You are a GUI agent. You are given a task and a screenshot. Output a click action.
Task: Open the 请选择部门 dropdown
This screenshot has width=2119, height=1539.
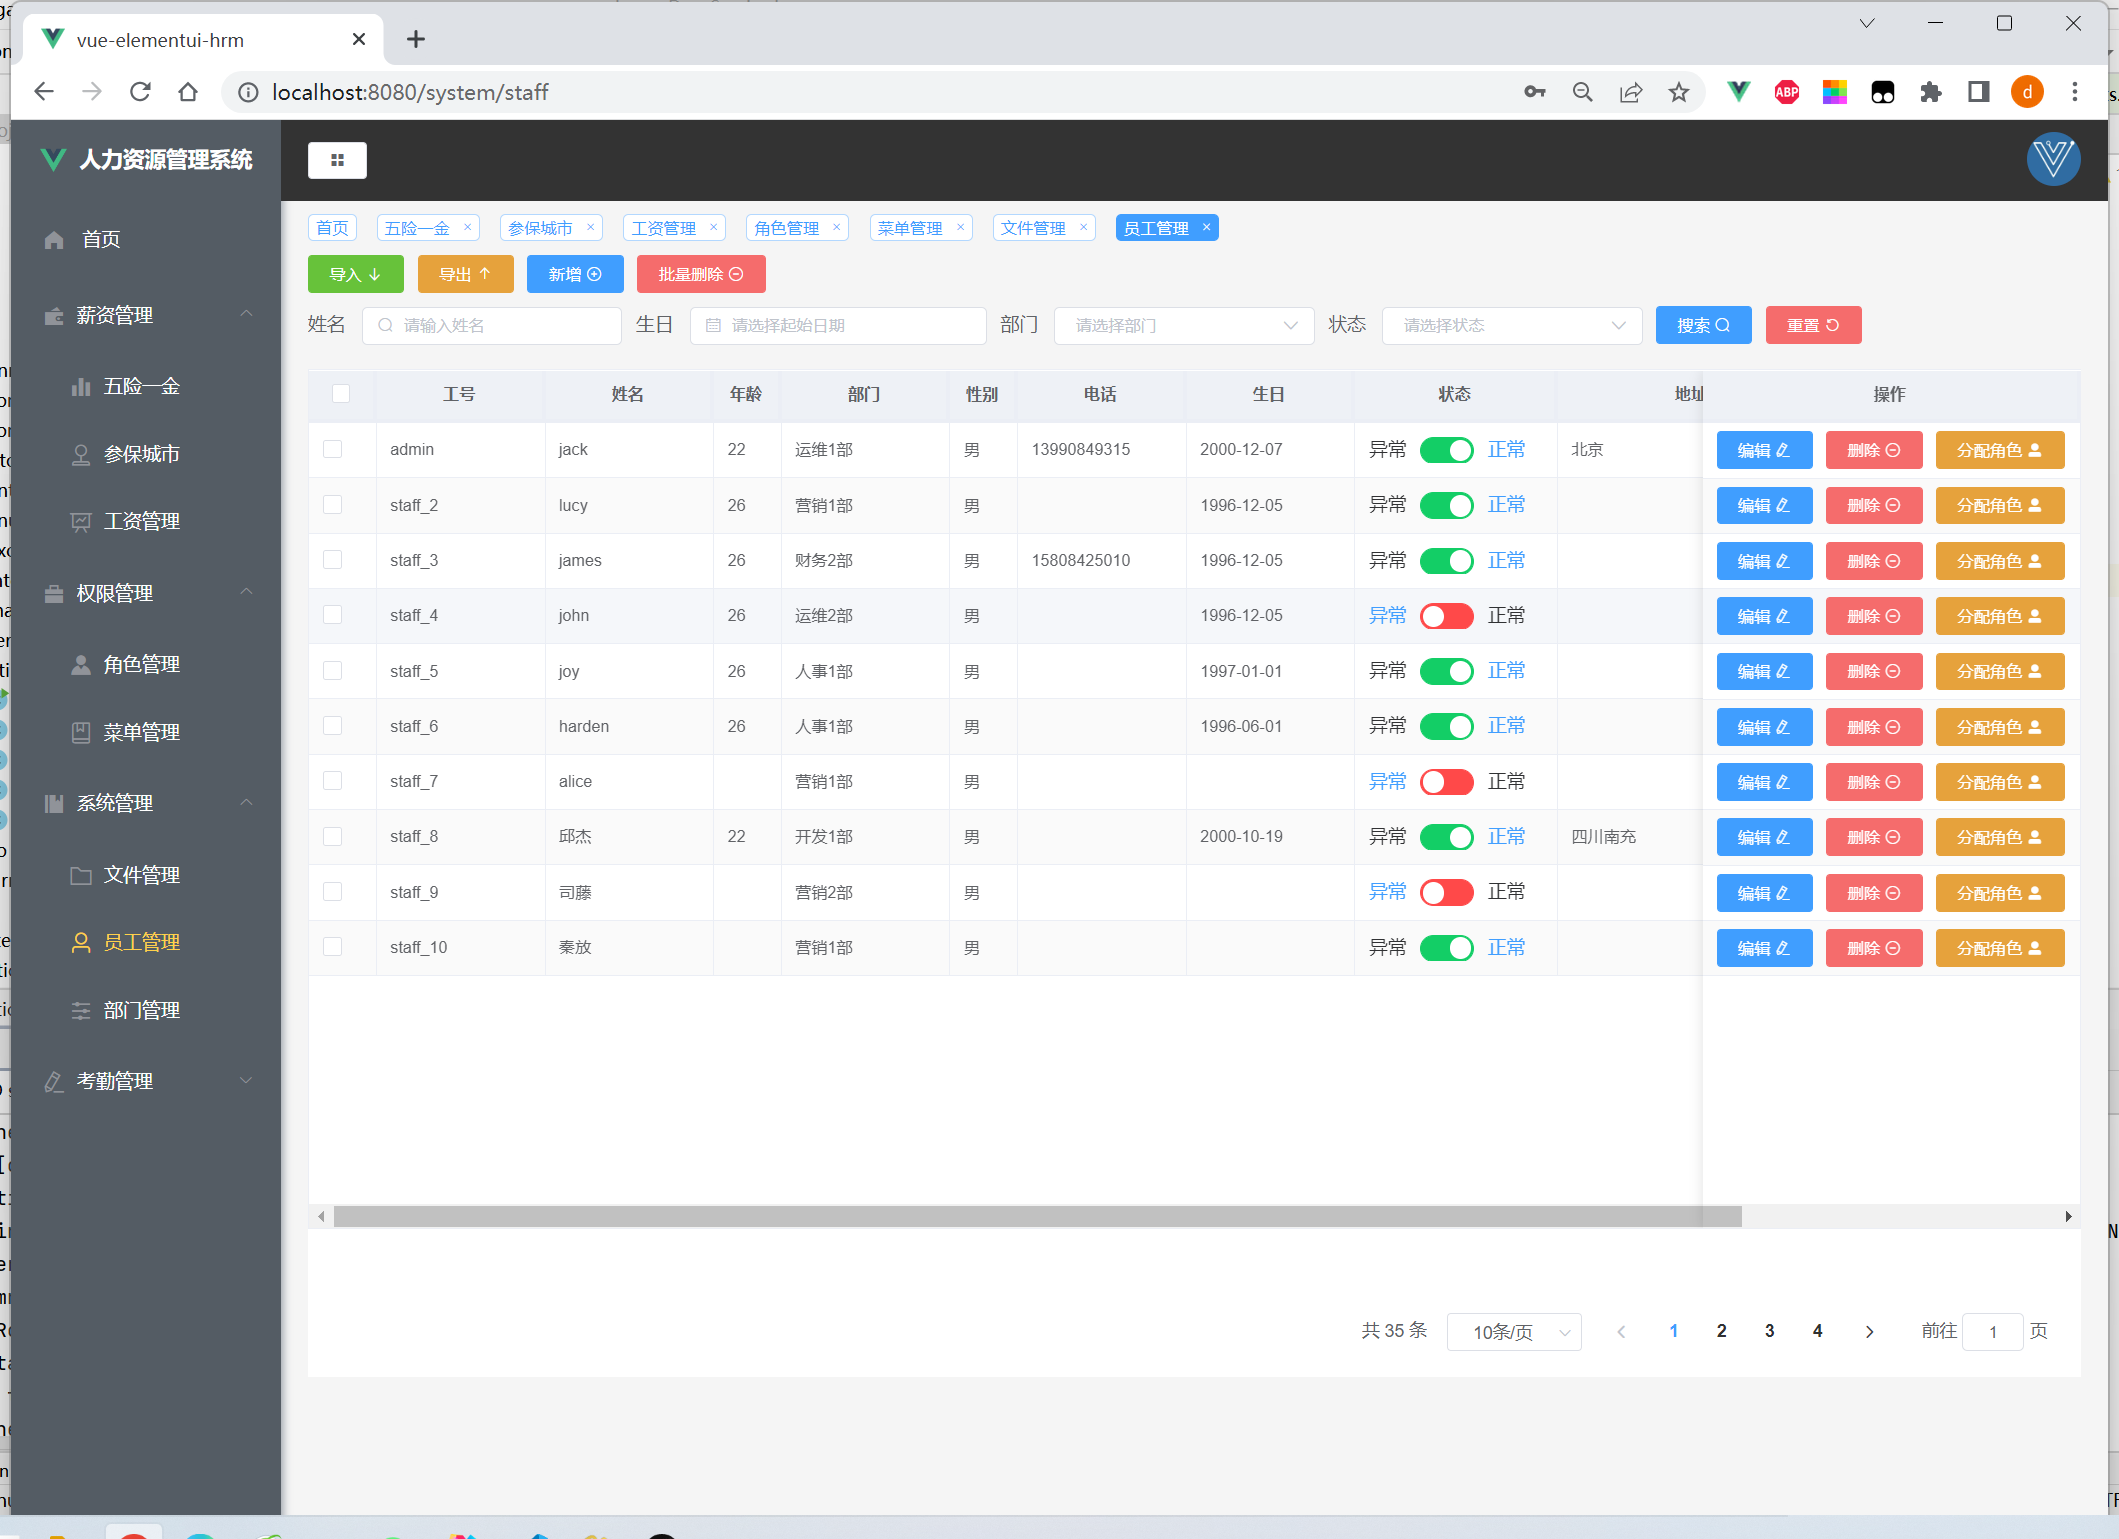point(1183,325)
